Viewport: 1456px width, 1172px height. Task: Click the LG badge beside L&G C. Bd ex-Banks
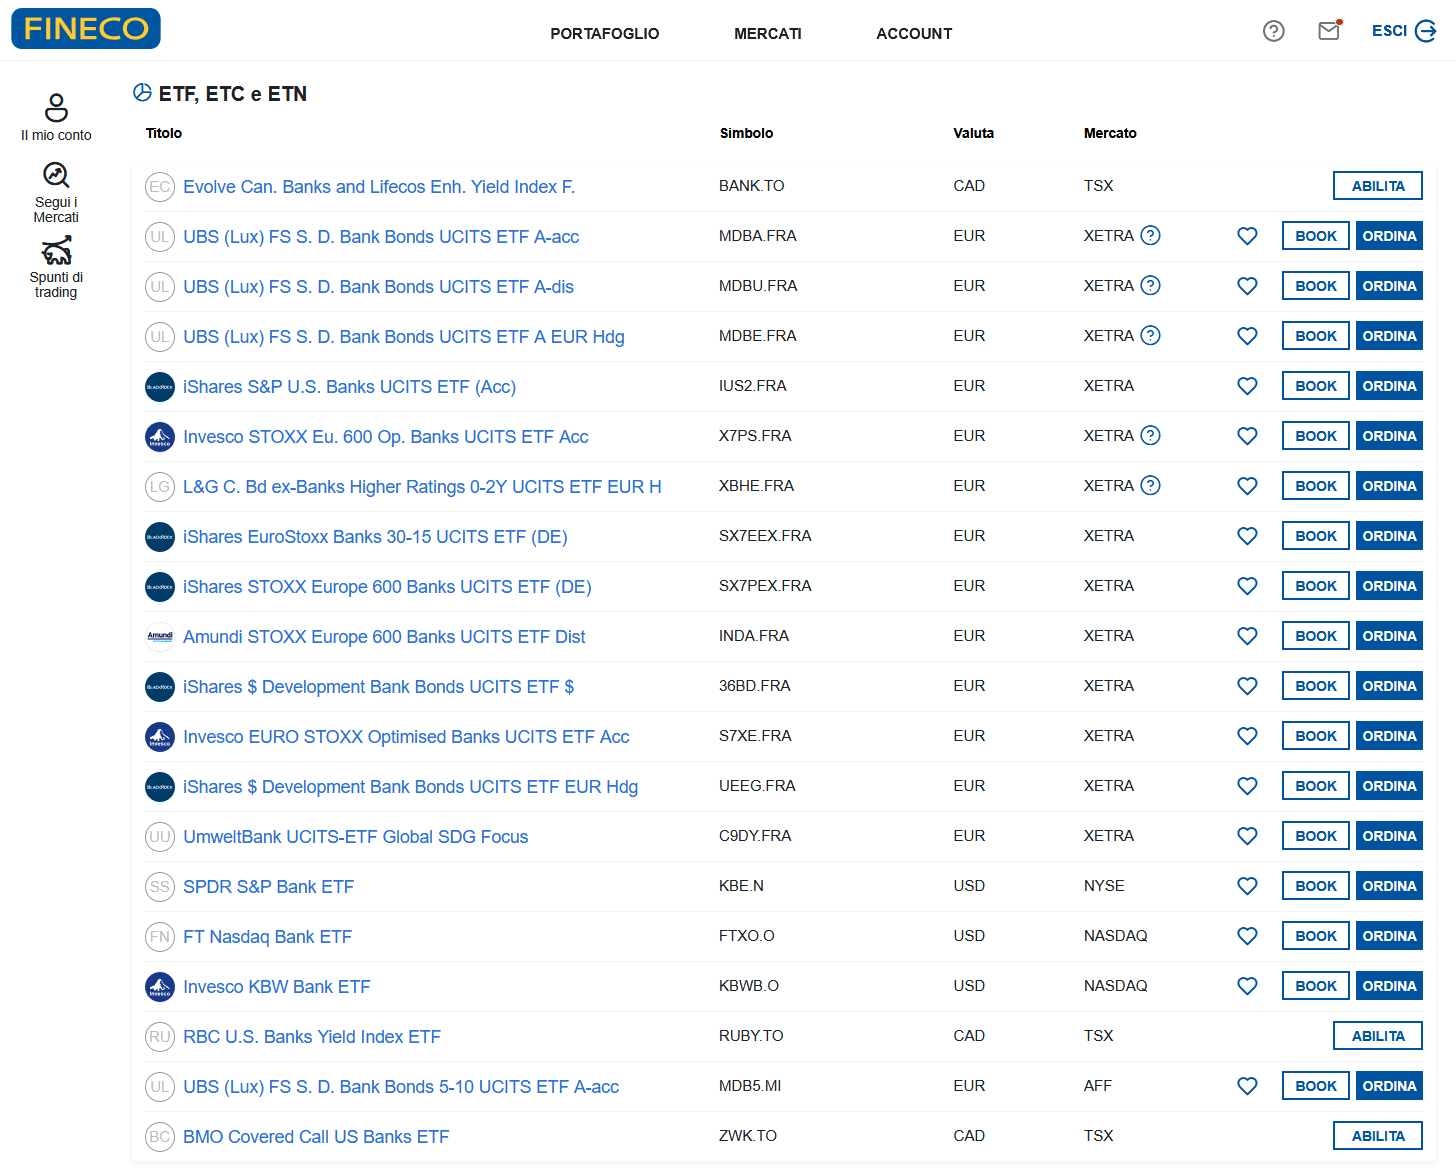pyautogui.click(x=160, y=487)
